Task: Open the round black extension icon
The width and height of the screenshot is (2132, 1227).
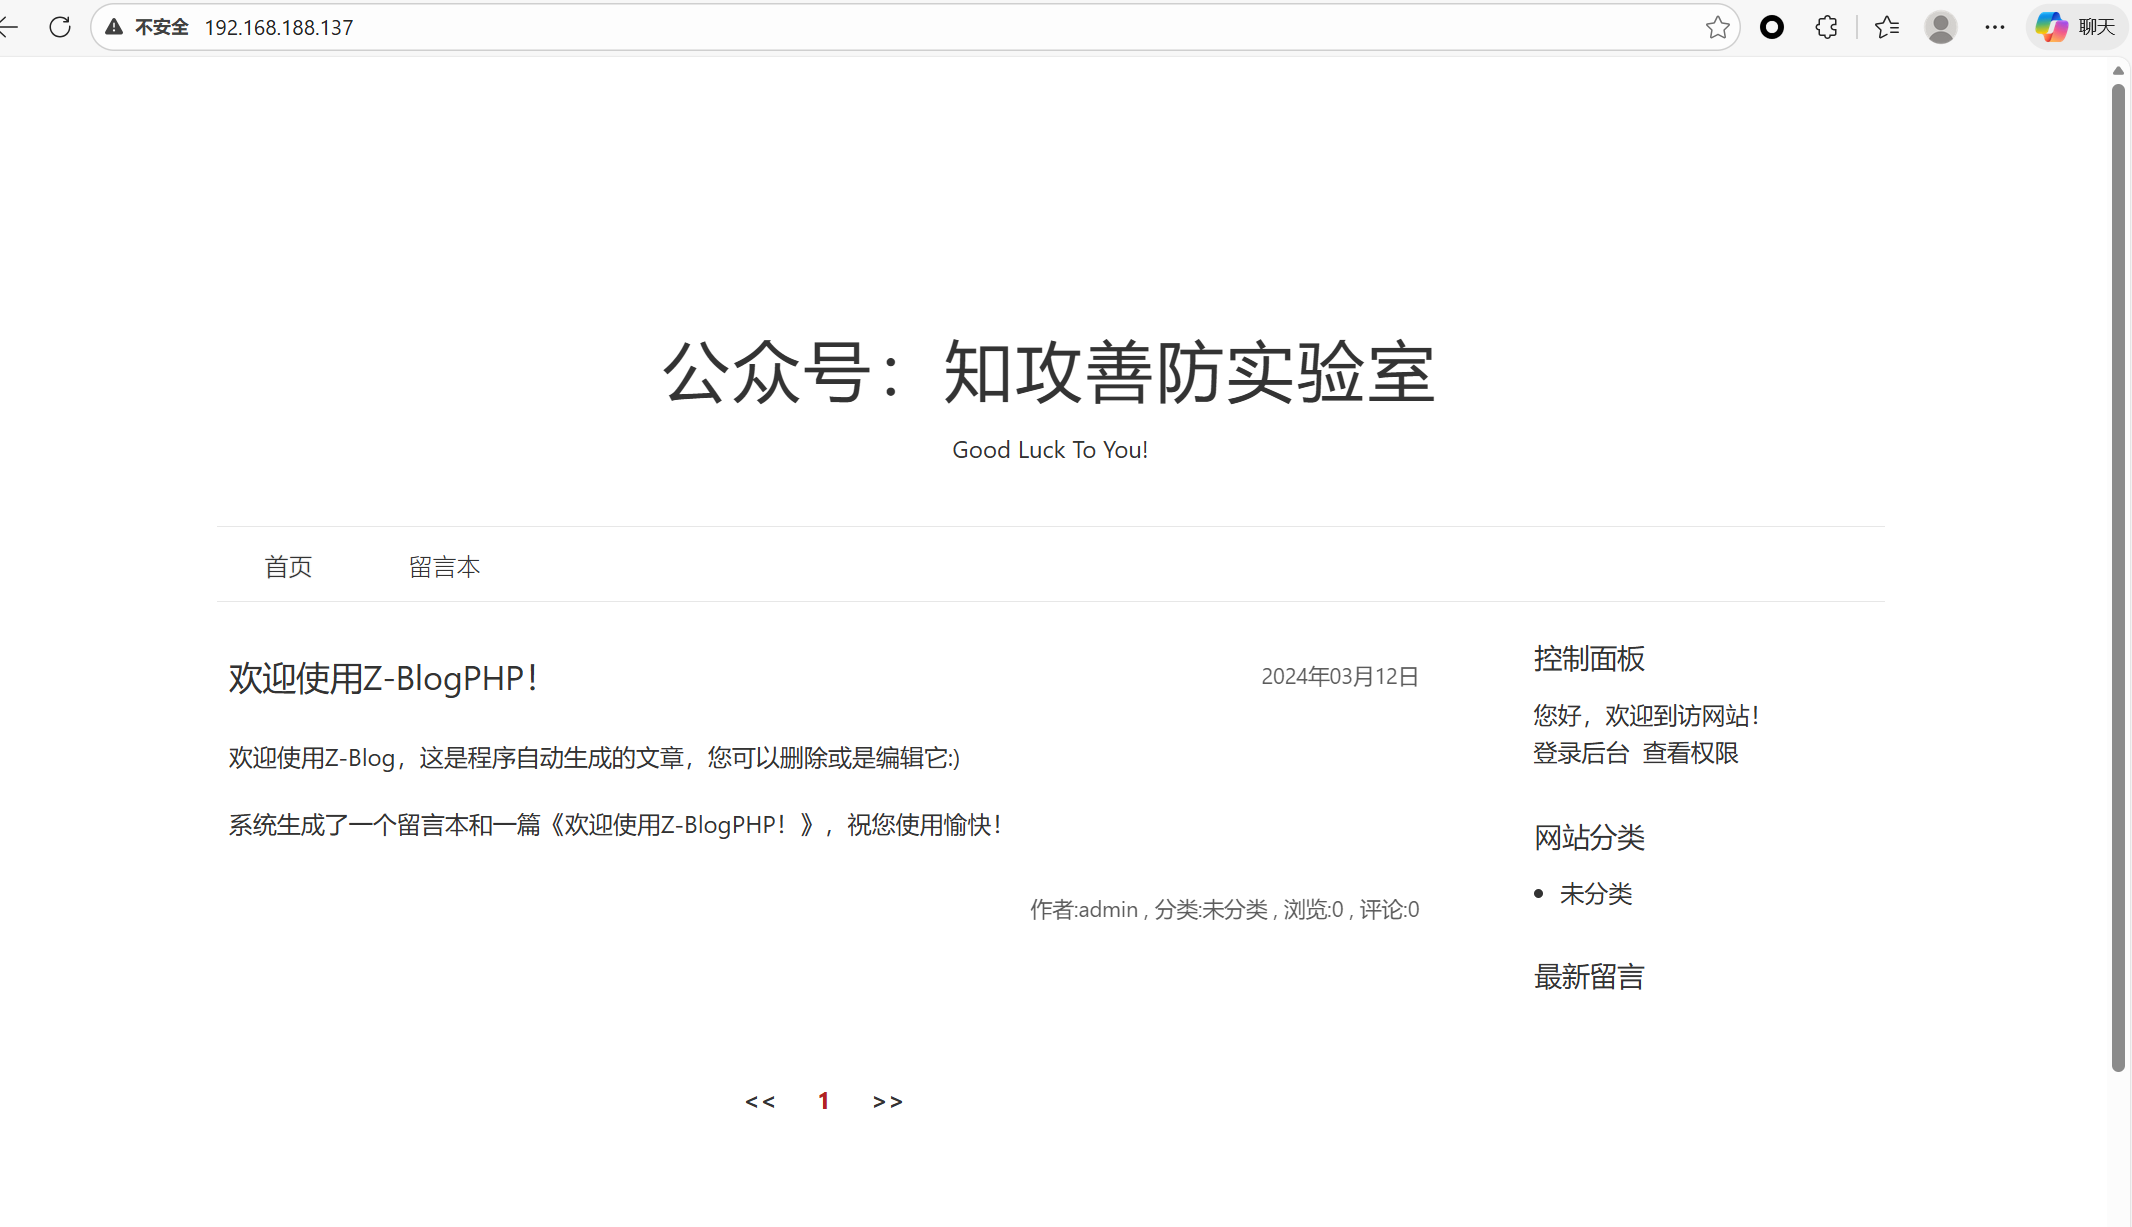Action: pos(1771,27)
